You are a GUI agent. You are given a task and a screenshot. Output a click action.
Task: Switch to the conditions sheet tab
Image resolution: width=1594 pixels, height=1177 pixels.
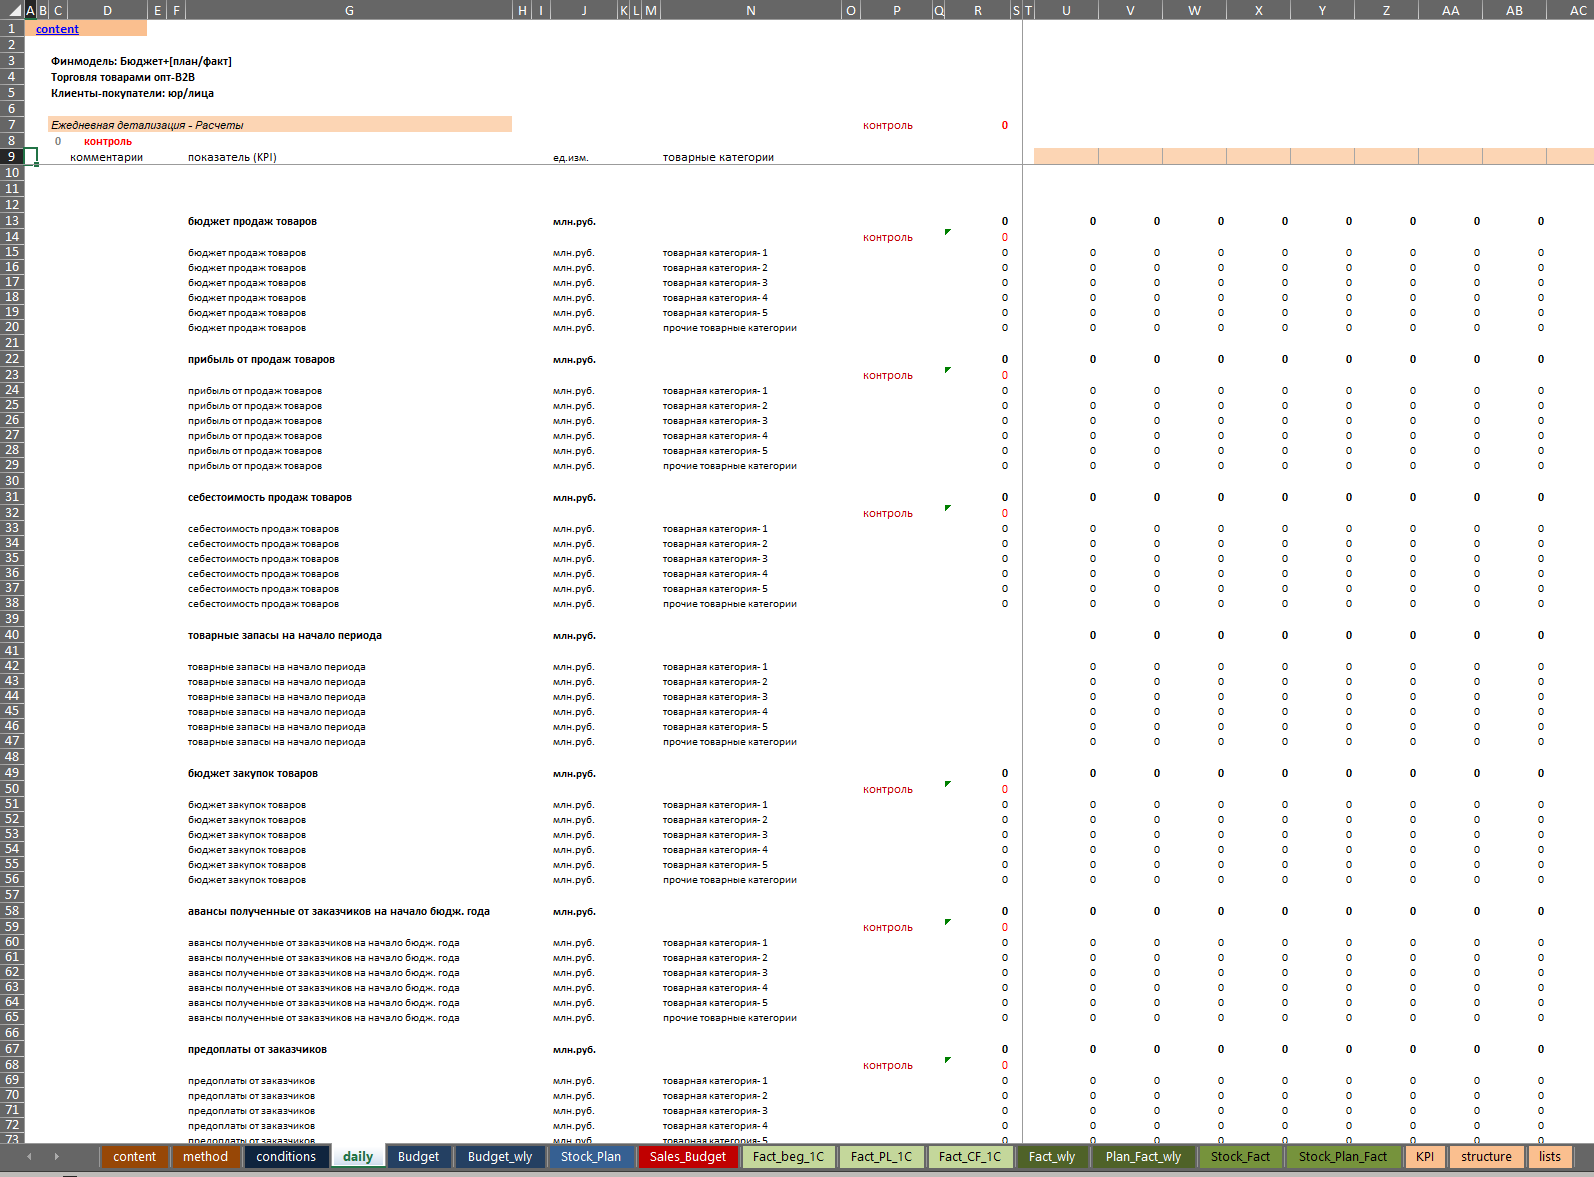pos(285,1157)
